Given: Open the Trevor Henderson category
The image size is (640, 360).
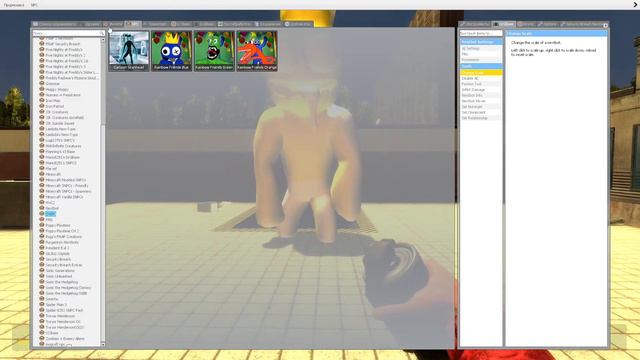Looking at the screenshot, I should (x=60, y=316).
